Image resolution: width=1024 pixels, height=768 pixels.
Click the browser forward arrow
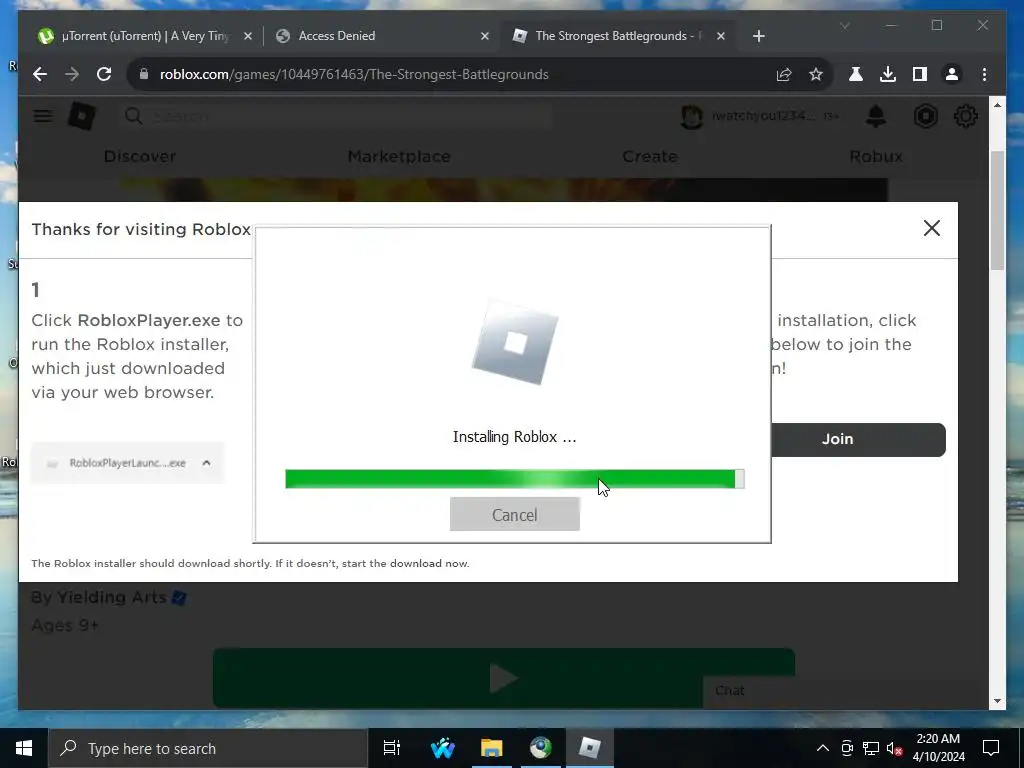pos(72,74)
